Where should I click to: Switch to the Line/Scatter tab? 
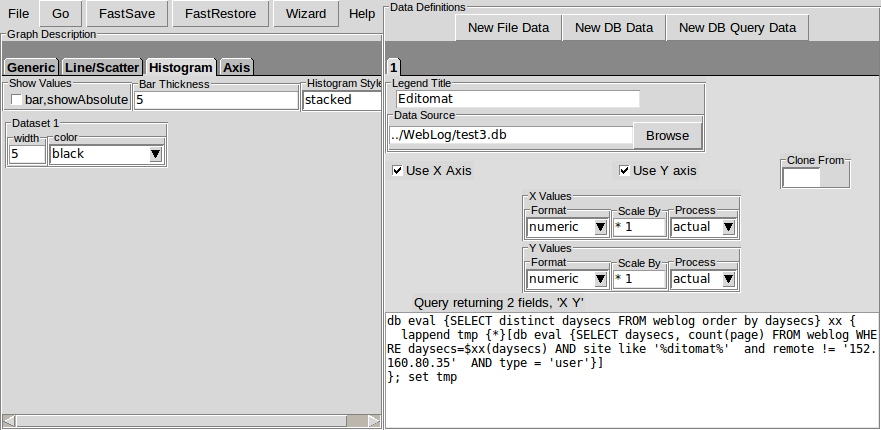[102, 68]
